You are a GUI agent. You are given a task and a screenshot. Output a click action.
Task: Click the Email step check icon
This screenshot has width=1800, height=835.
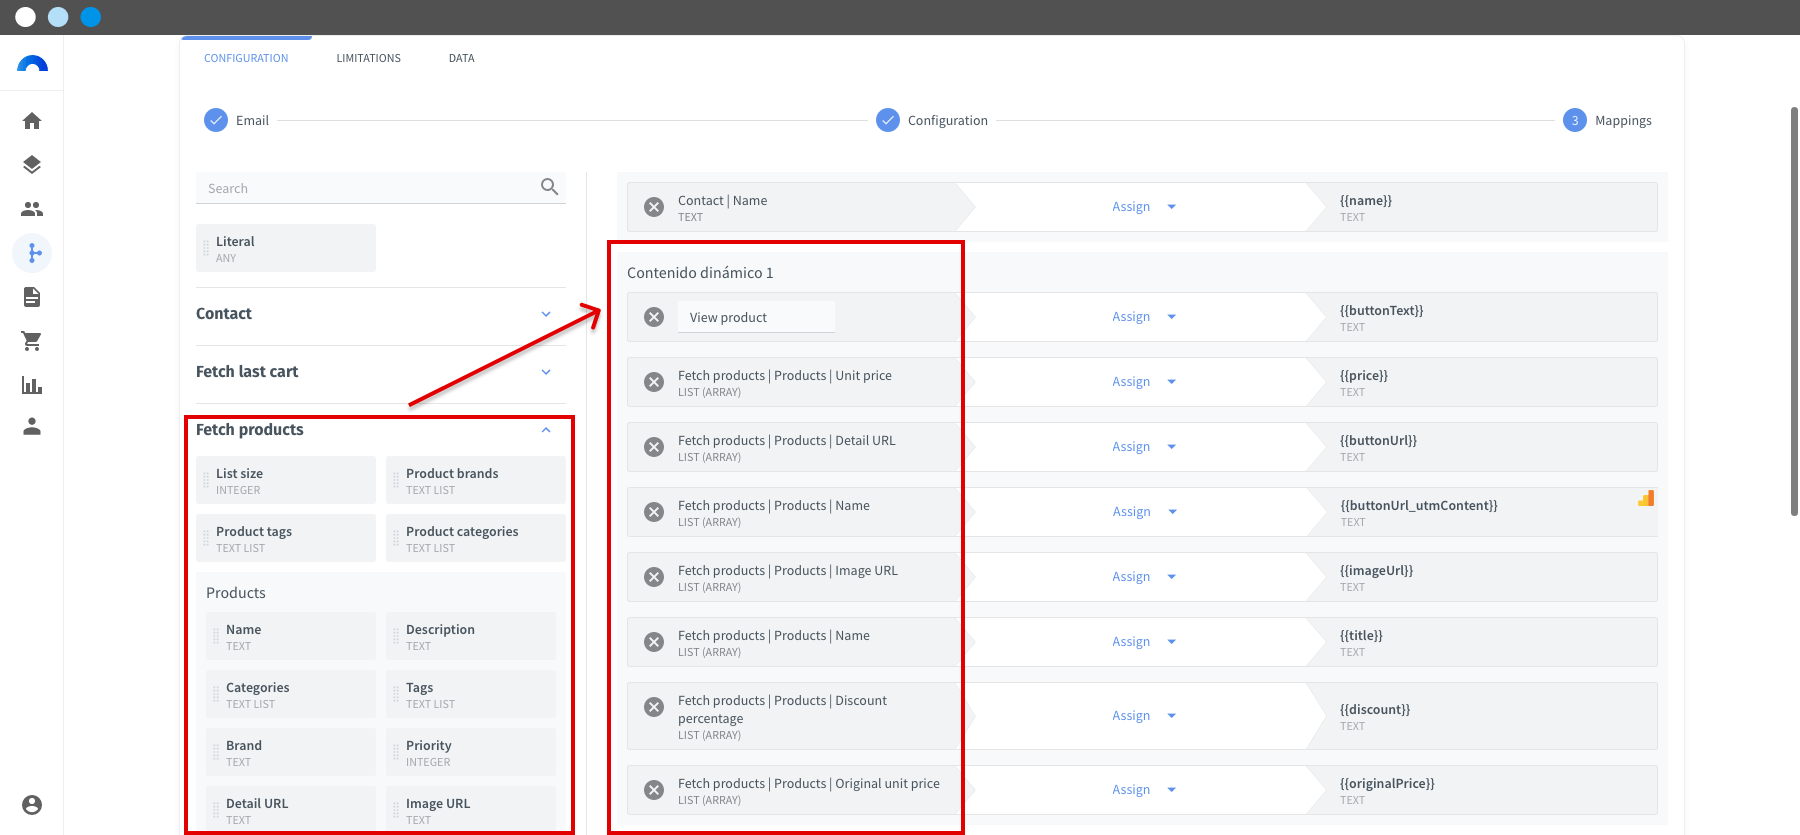pos(216,120)
